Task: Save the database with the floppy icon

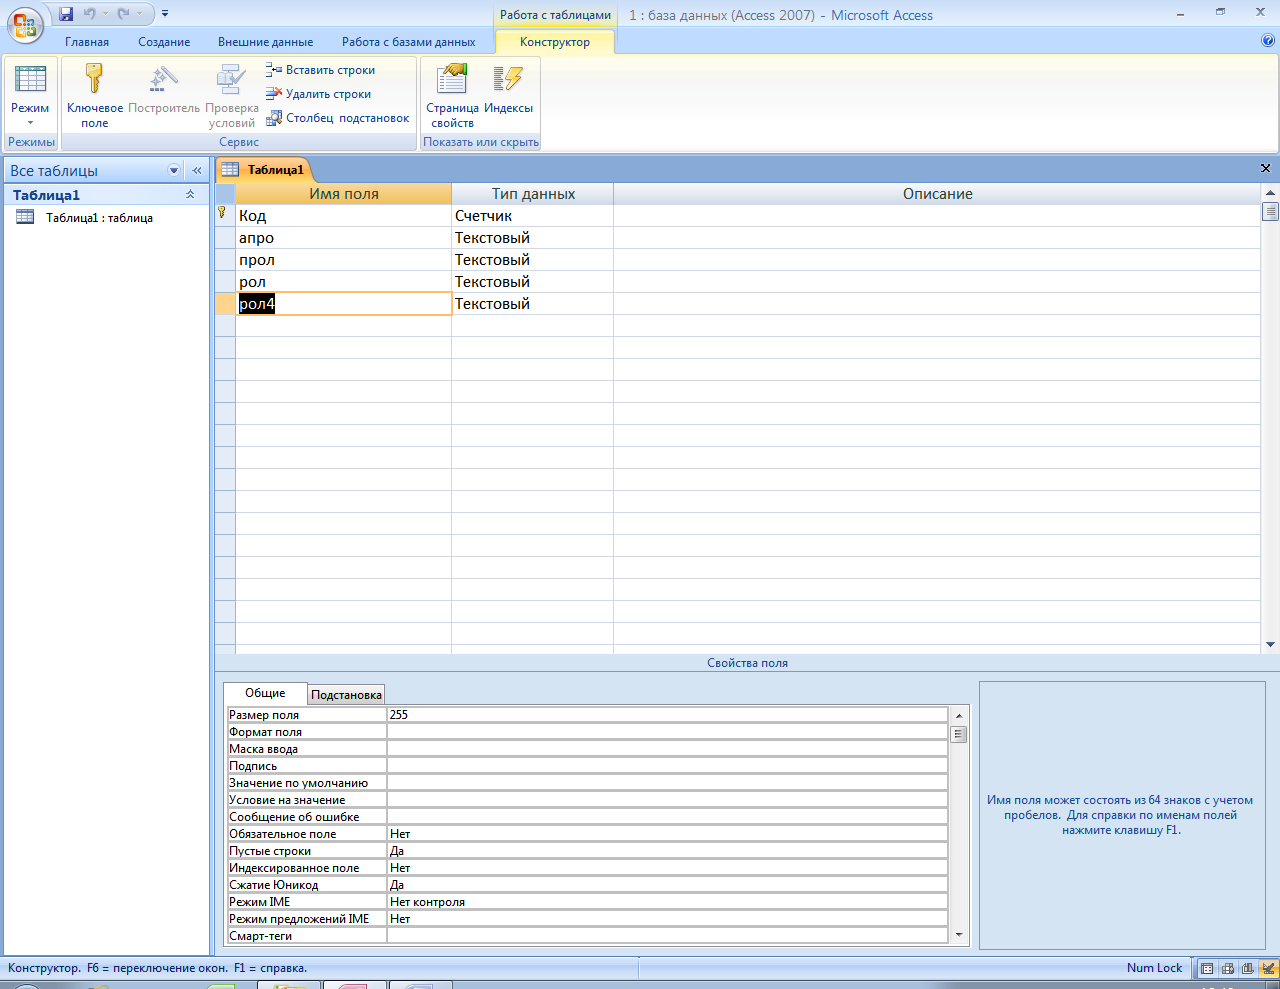Action: 66,14
